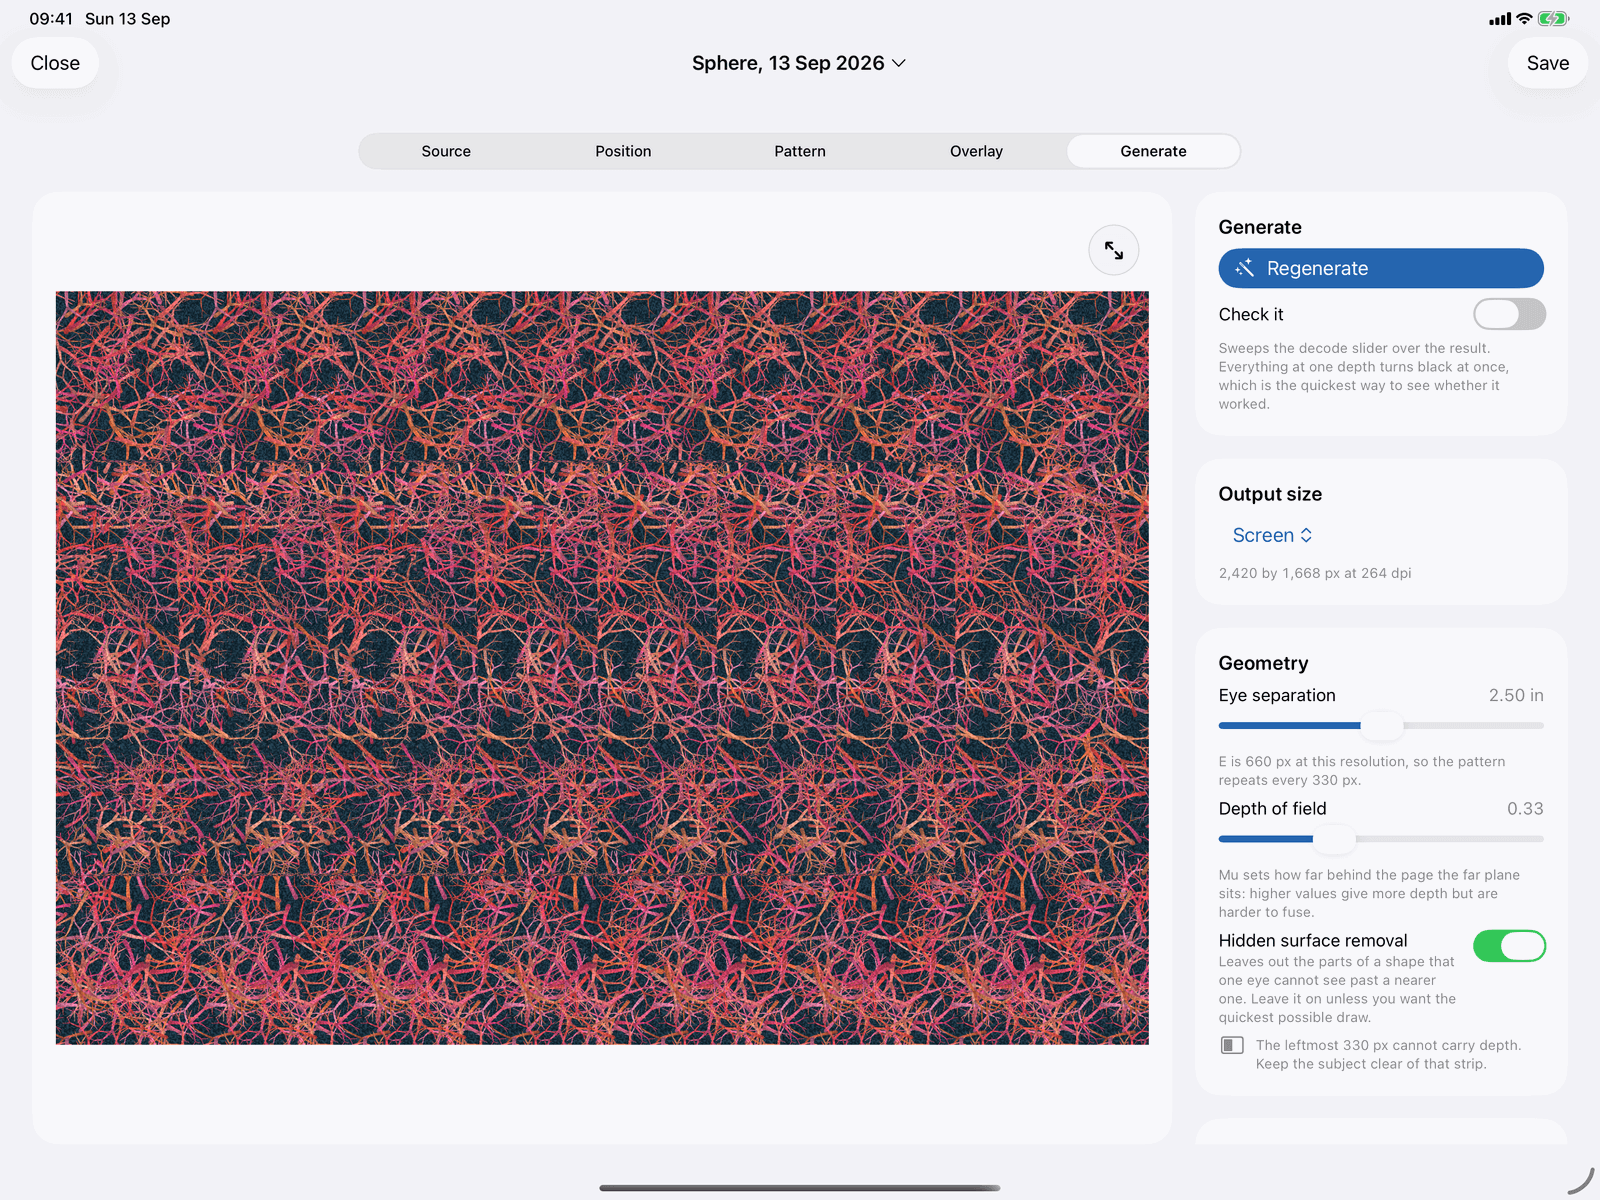Click the Output size heading
Screen dimensions: 1600x1200
coord(1270,494)
